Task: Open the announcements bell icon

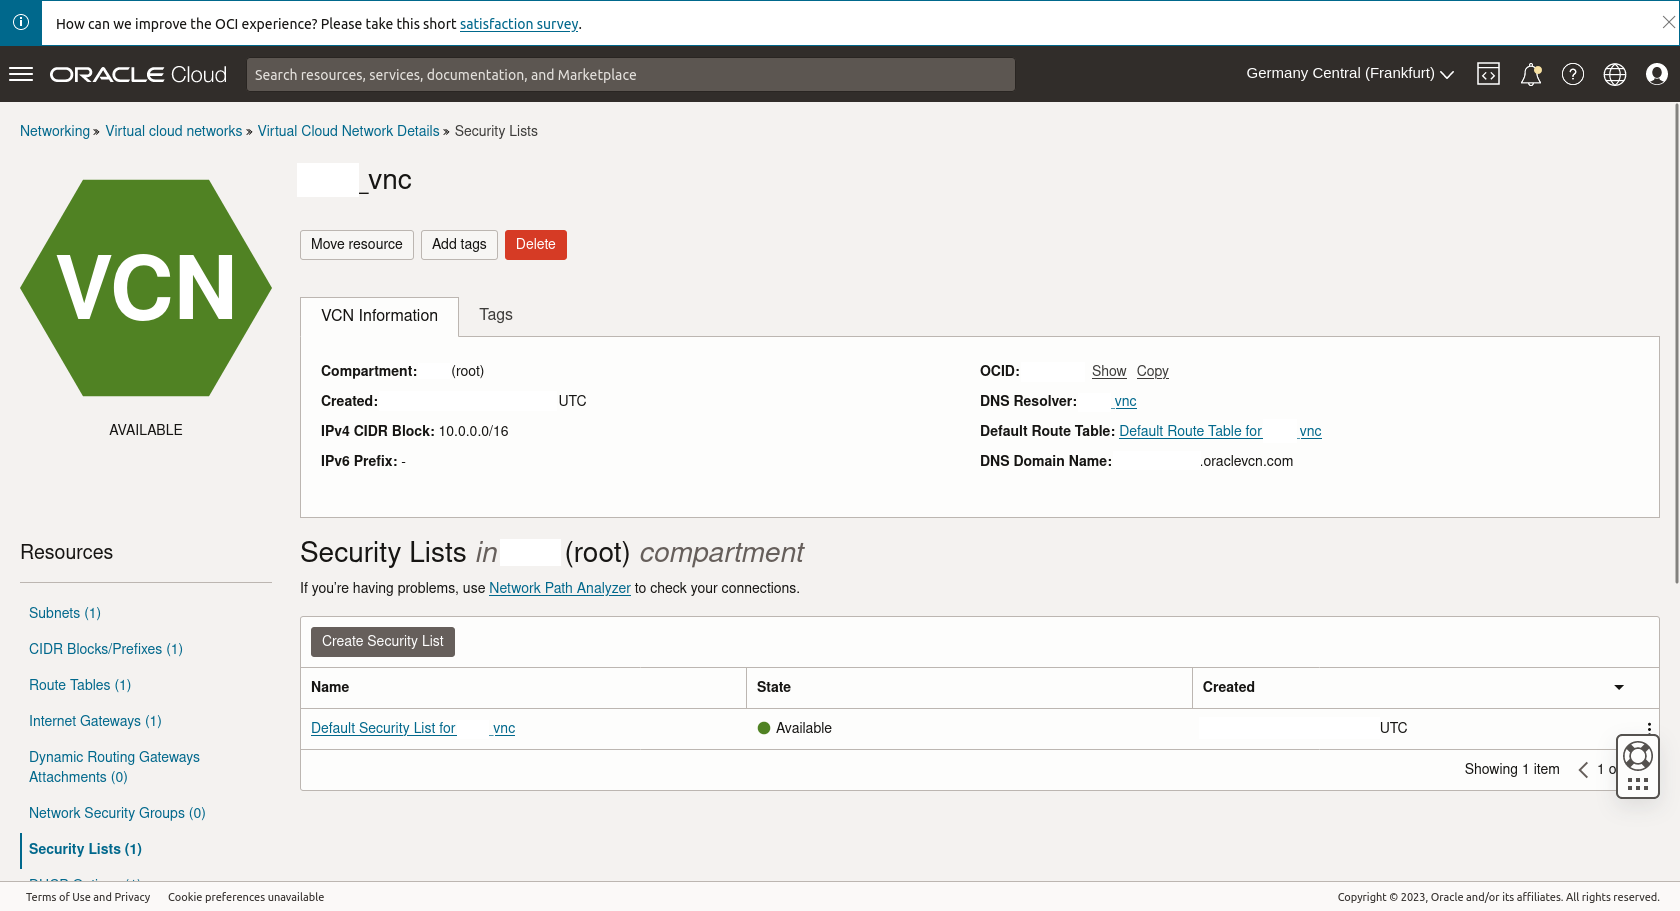Action: click(x=1530, y=74)
